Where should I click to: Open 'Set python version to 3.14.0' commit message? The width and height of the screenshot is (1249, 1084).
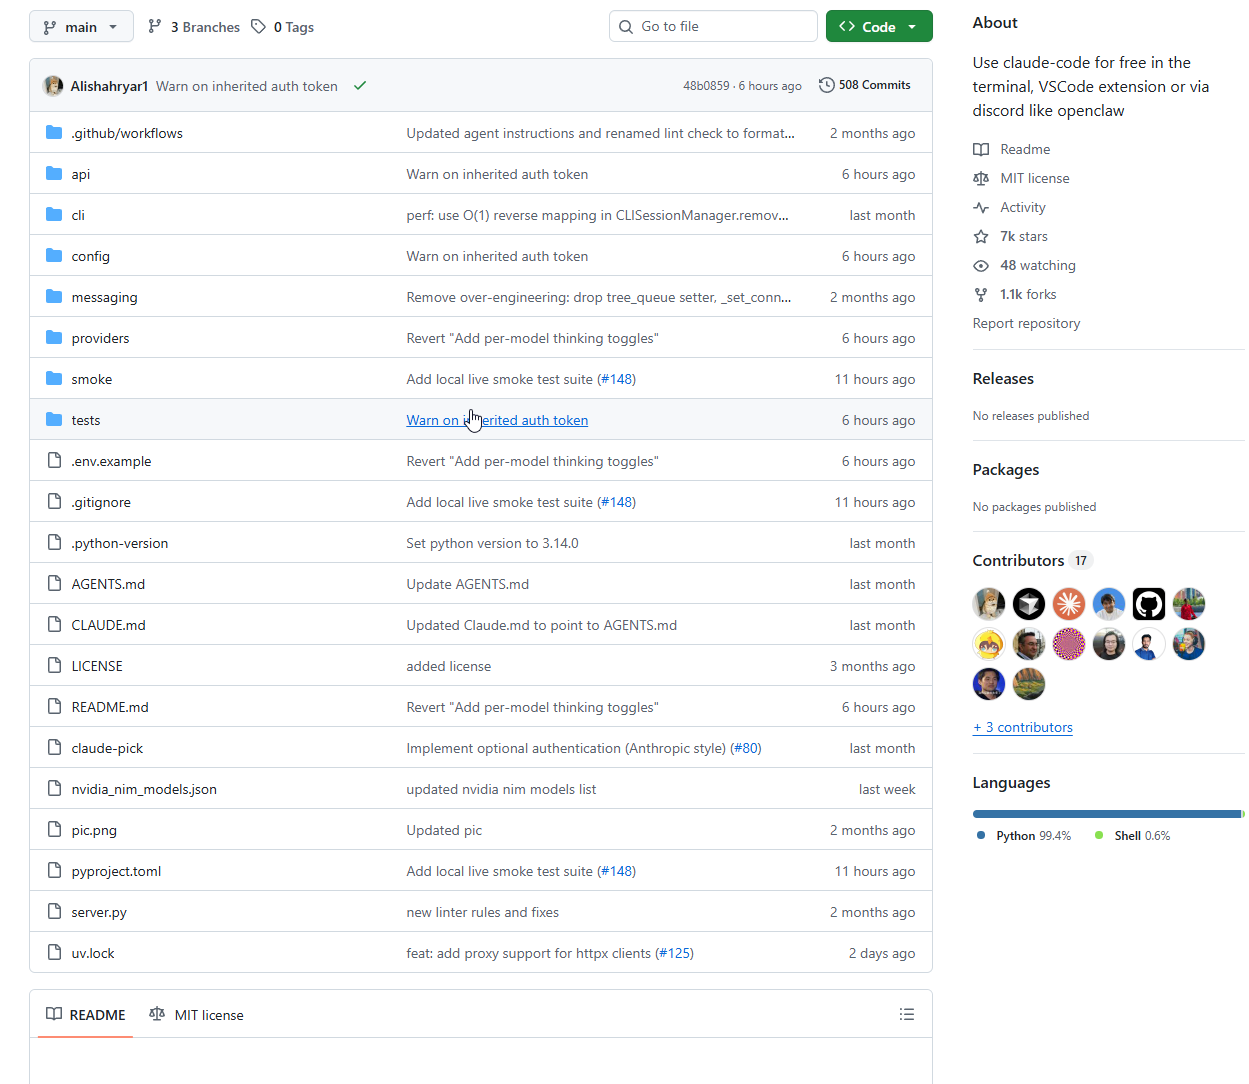click(x=492, y=543)
